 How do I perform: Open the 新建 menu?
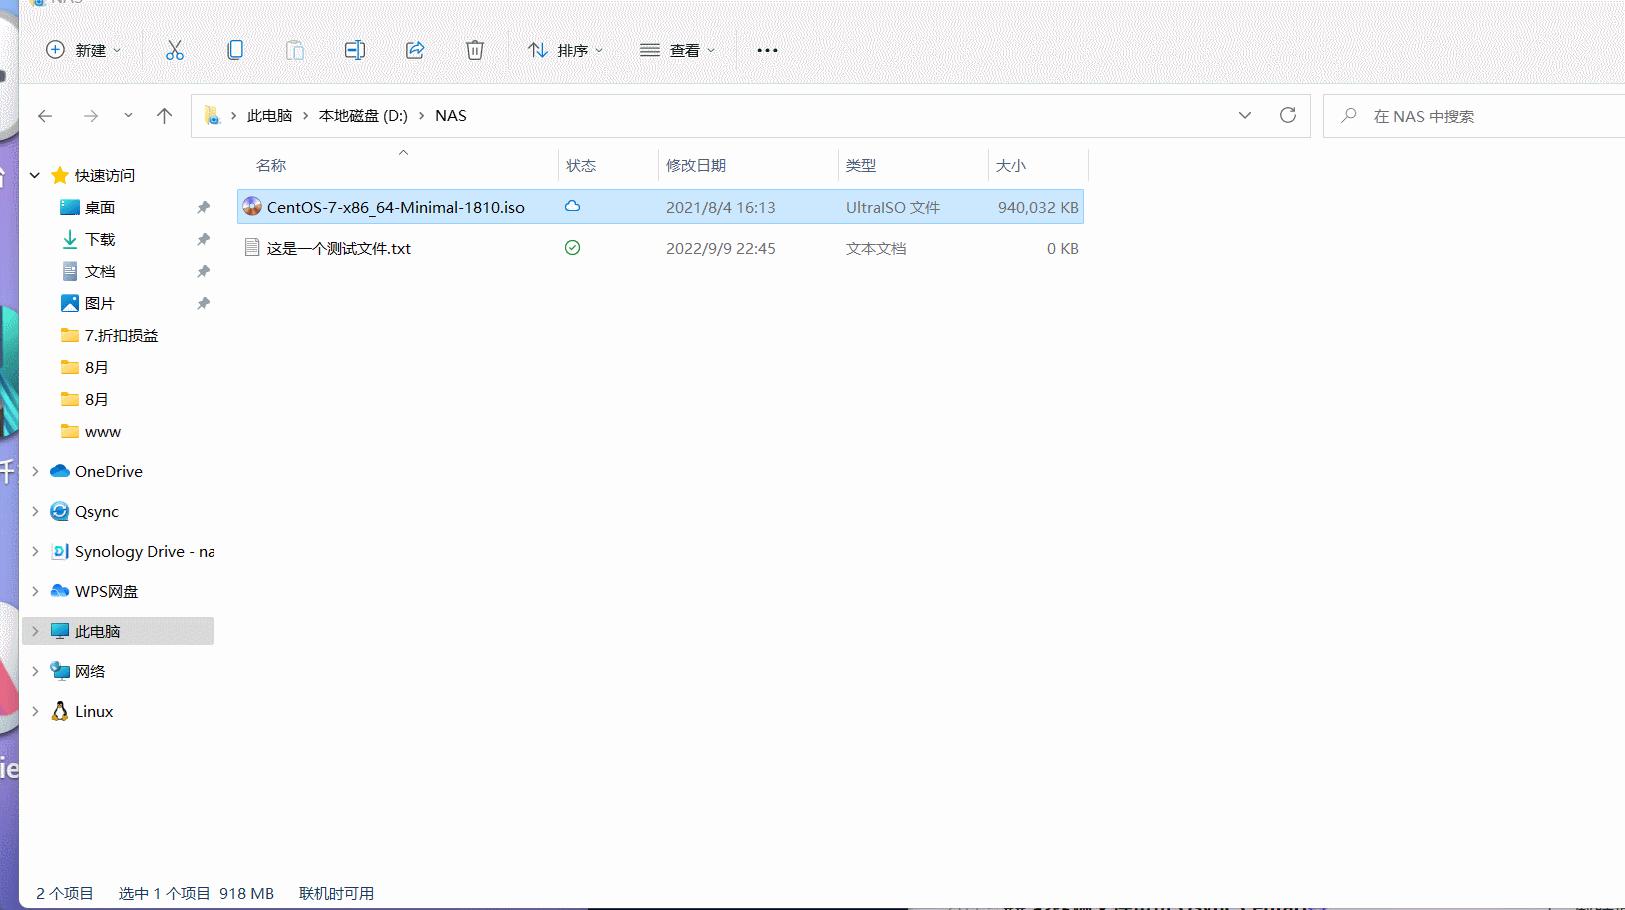tap(84, 50)
